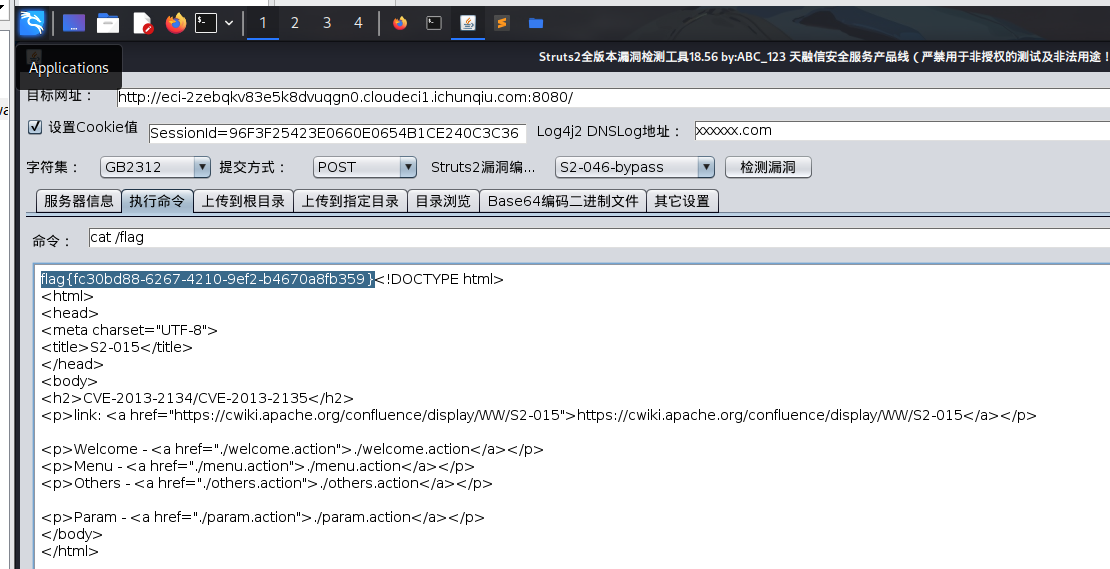Expand the terminal launcher dropdown arrow

(229, 23)
